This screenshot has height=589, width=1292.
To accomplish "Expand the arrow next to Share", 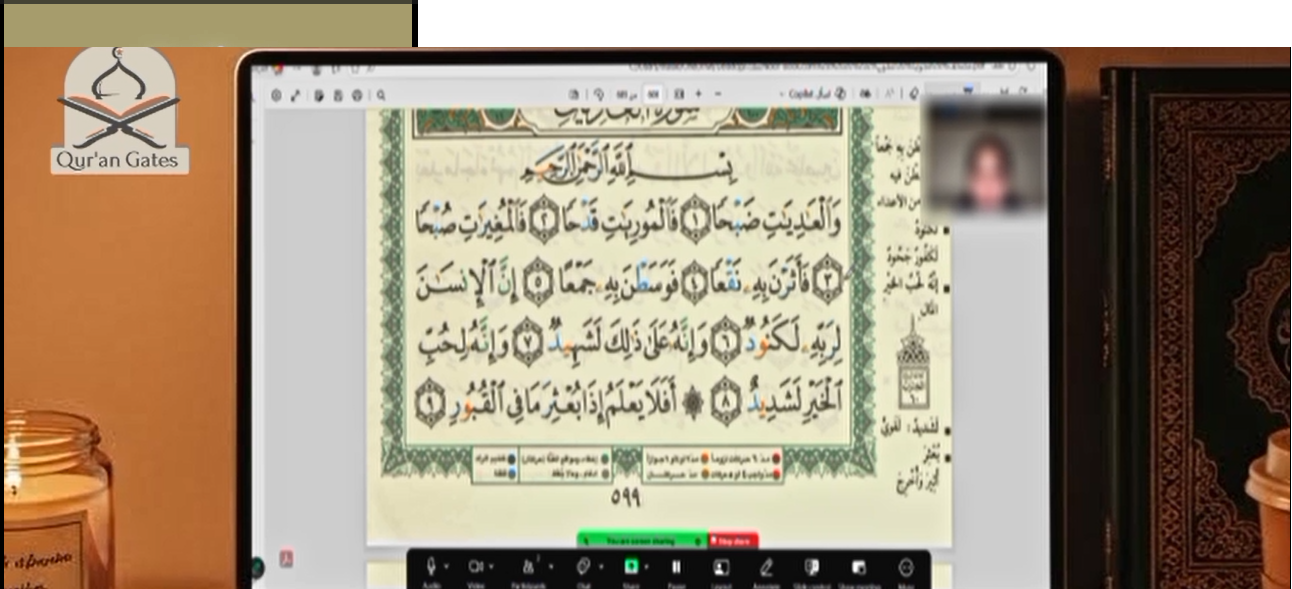I will [646, 567].
